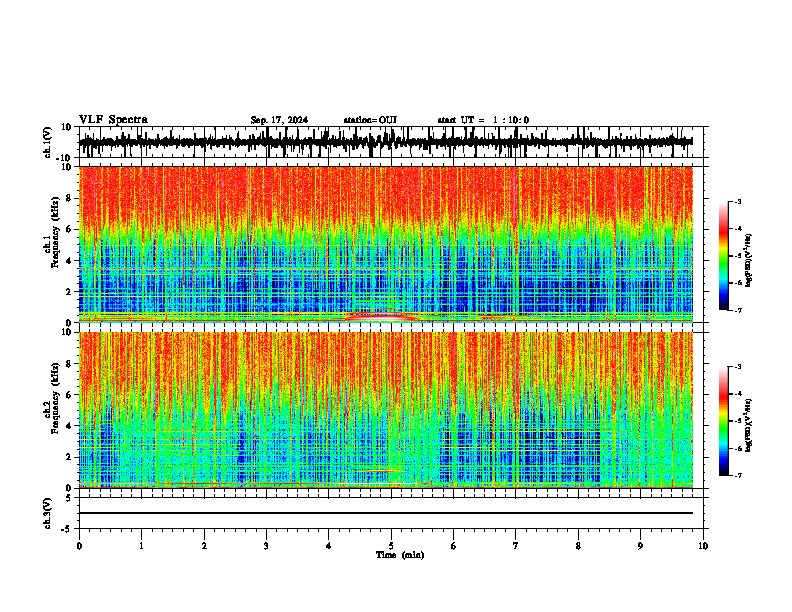Click the ch.1 voltage waveform trace
The image size is (792, 612).
[x=386, y=142]
